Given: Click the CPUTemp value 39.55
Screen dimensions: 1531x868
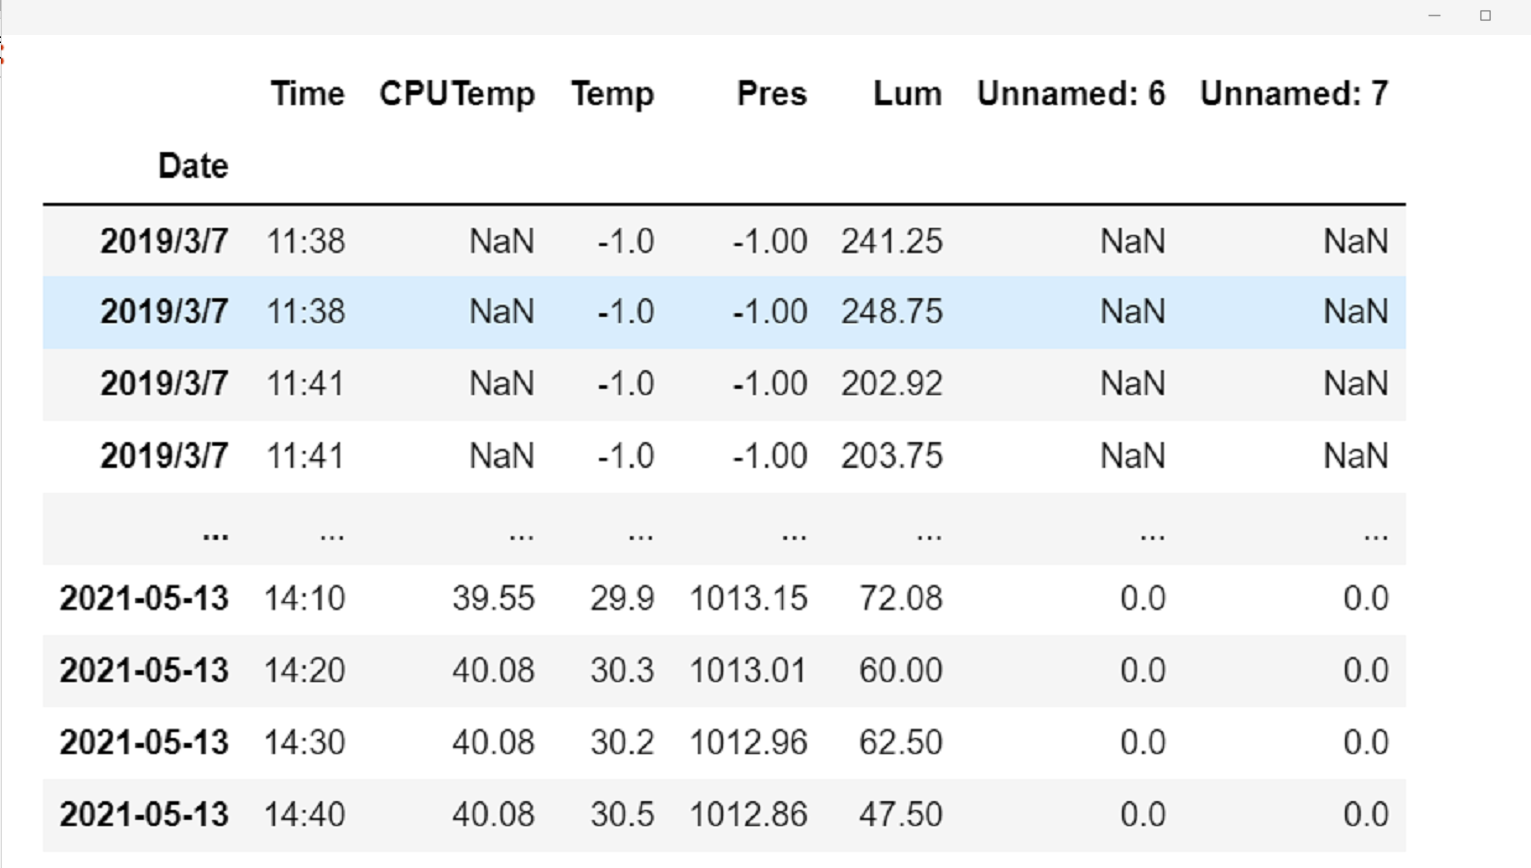Looking at the screenshot, I should click(493, 599).
